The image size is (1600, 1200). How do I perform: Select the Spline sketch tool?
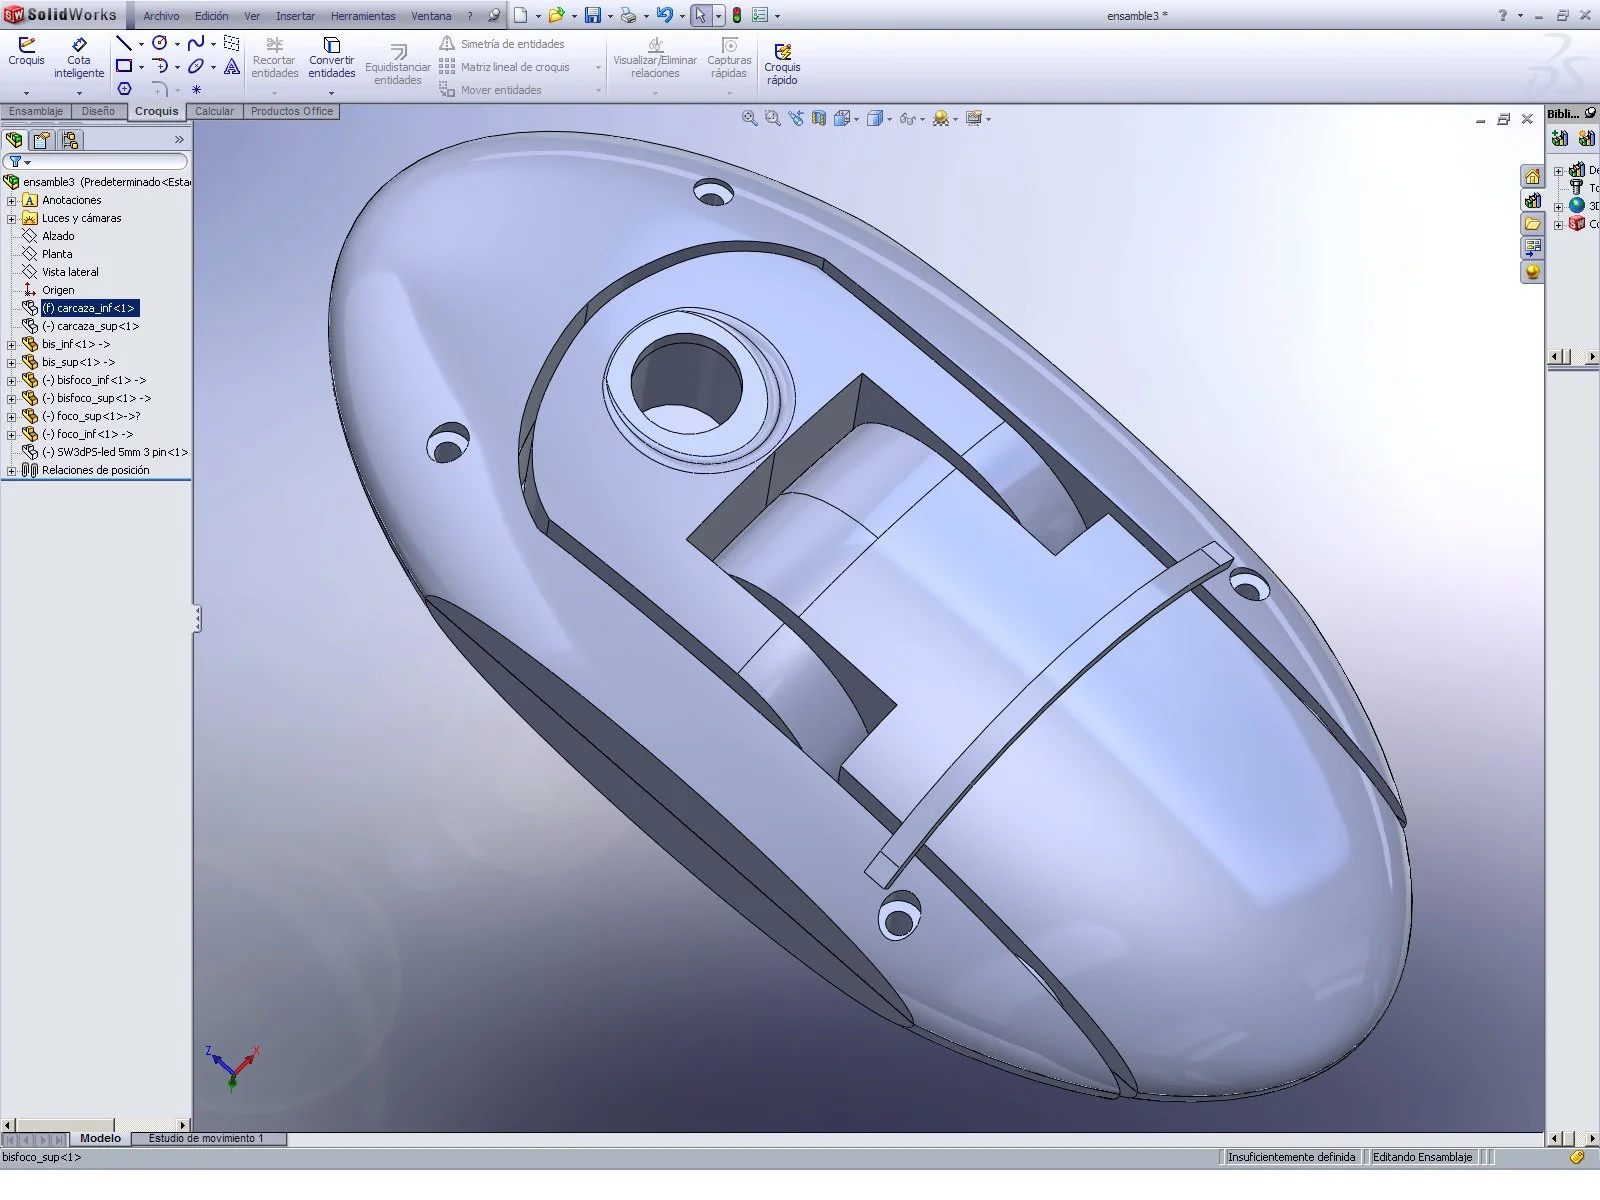click(196, 43)
